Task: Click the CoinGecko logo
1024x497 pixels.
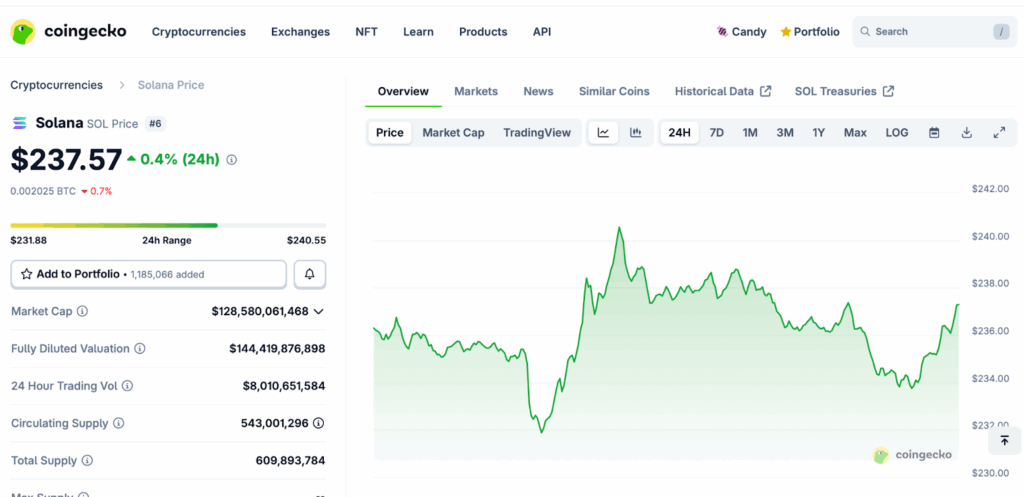Action: point(68,32)
